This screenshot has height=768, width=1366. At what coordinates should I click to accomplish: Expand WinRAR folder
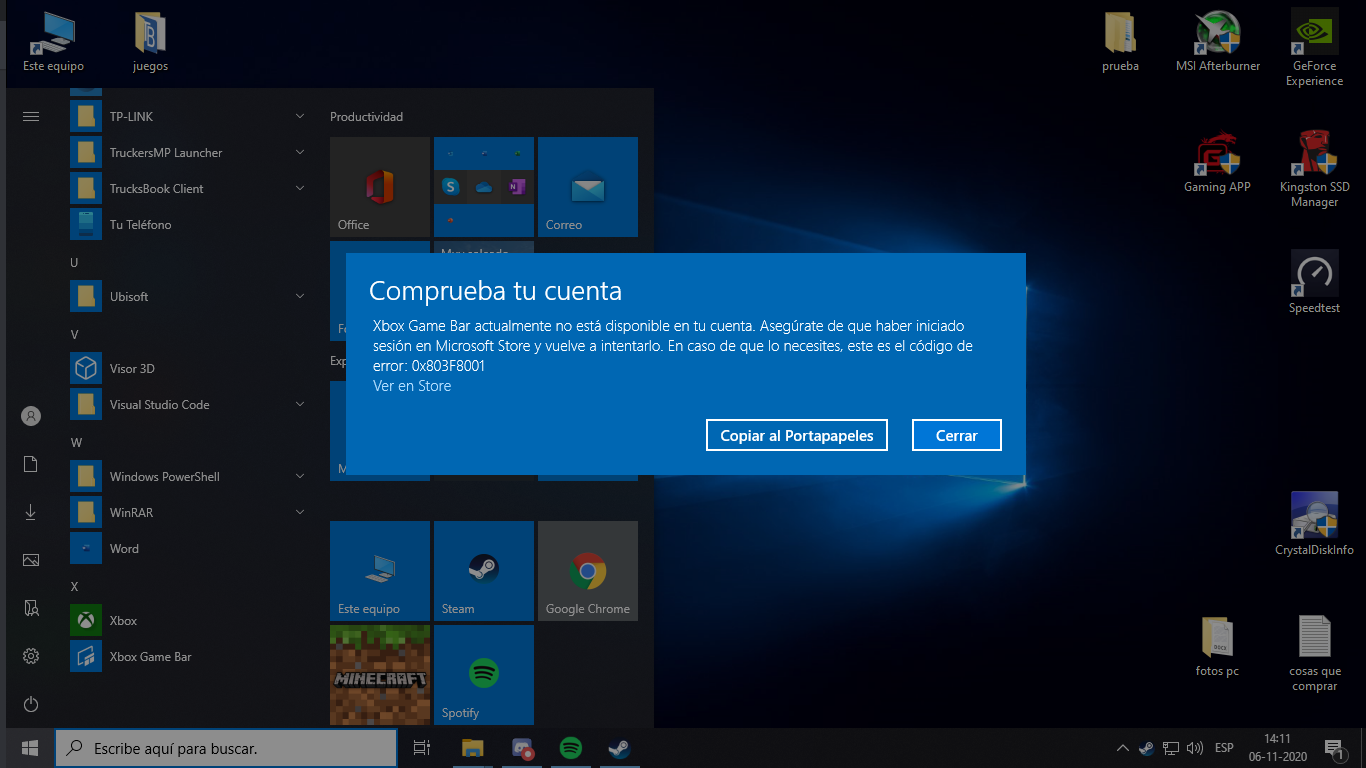pyautogui.click(x=190, y=512)
